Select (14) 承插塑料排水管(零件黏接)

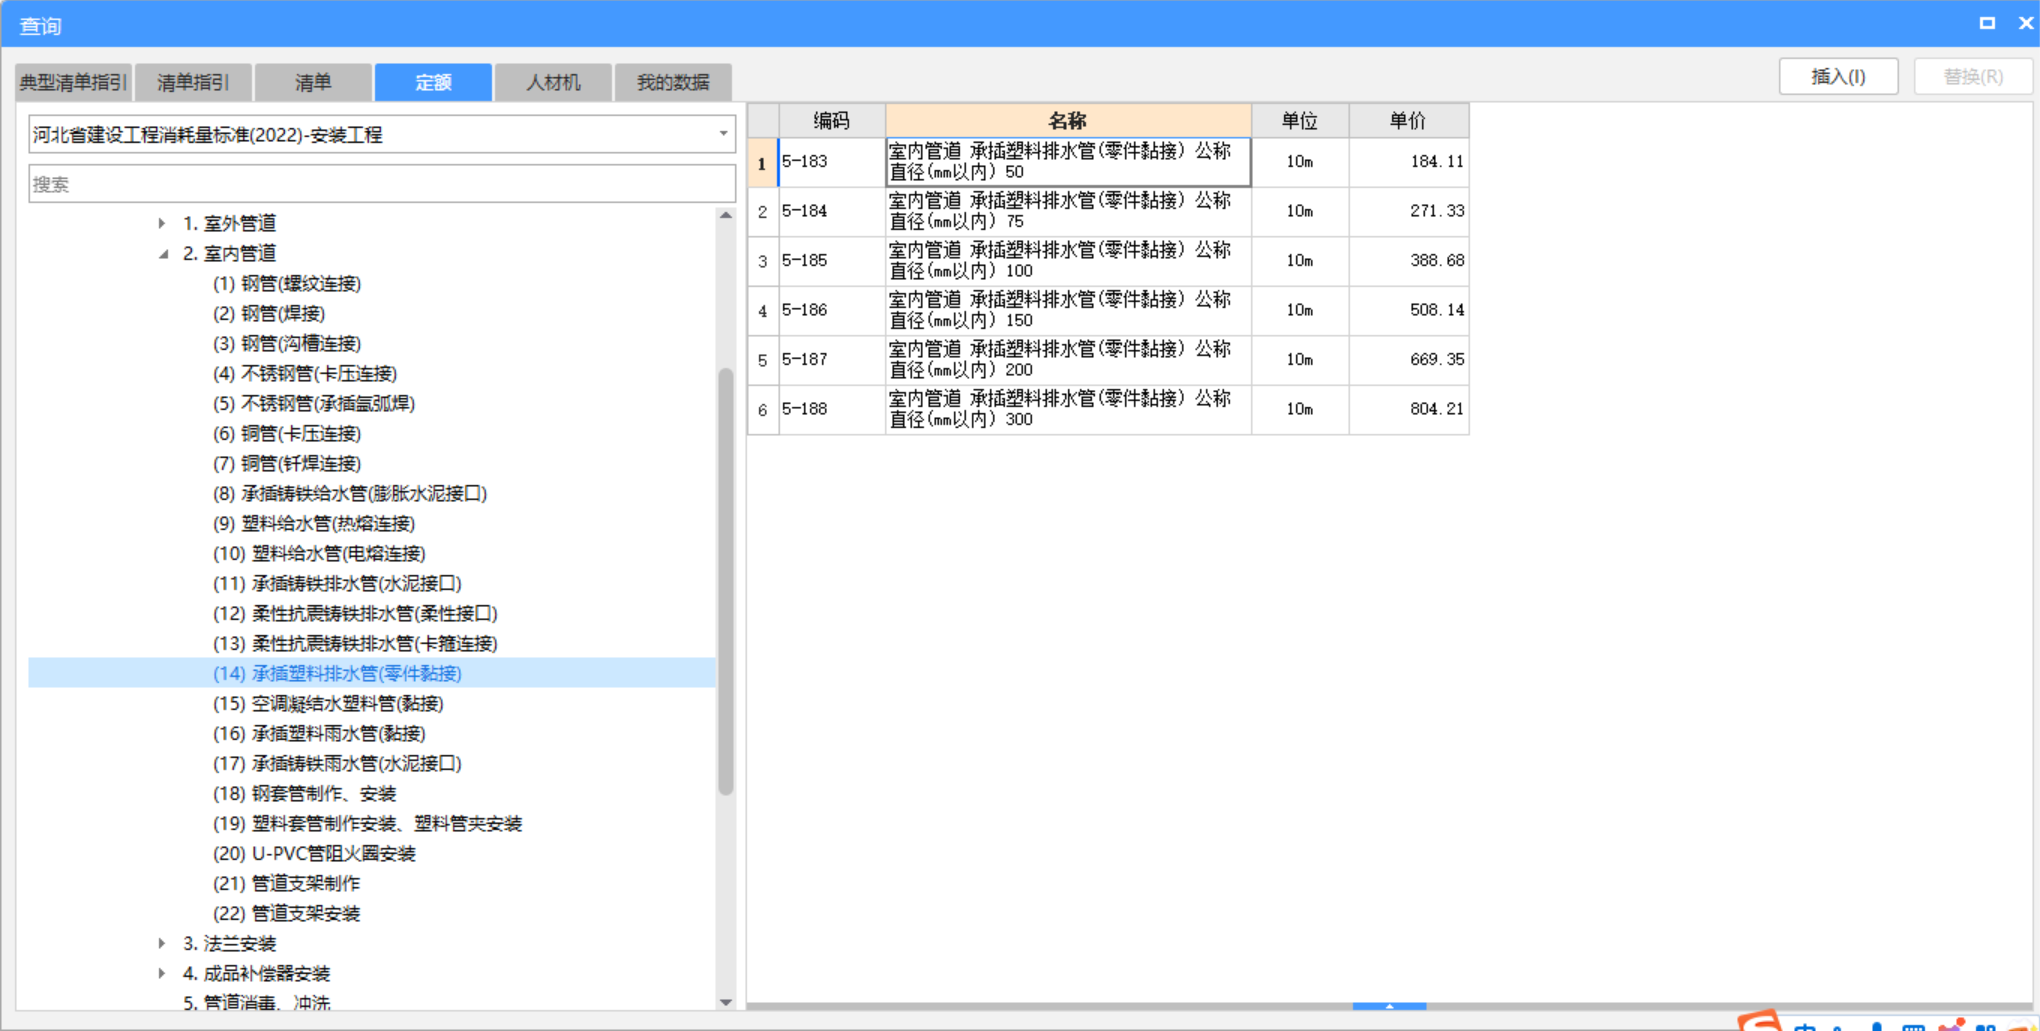pyautogui.click(x=337, y=673)
